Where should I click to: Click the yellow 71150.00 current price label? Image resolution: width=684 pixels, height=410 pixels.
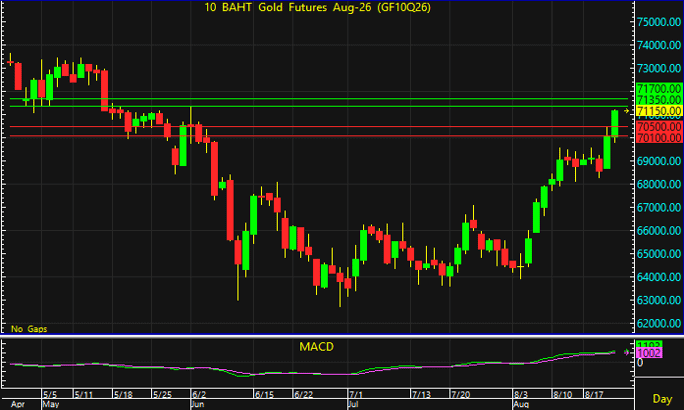pos(659,111)
